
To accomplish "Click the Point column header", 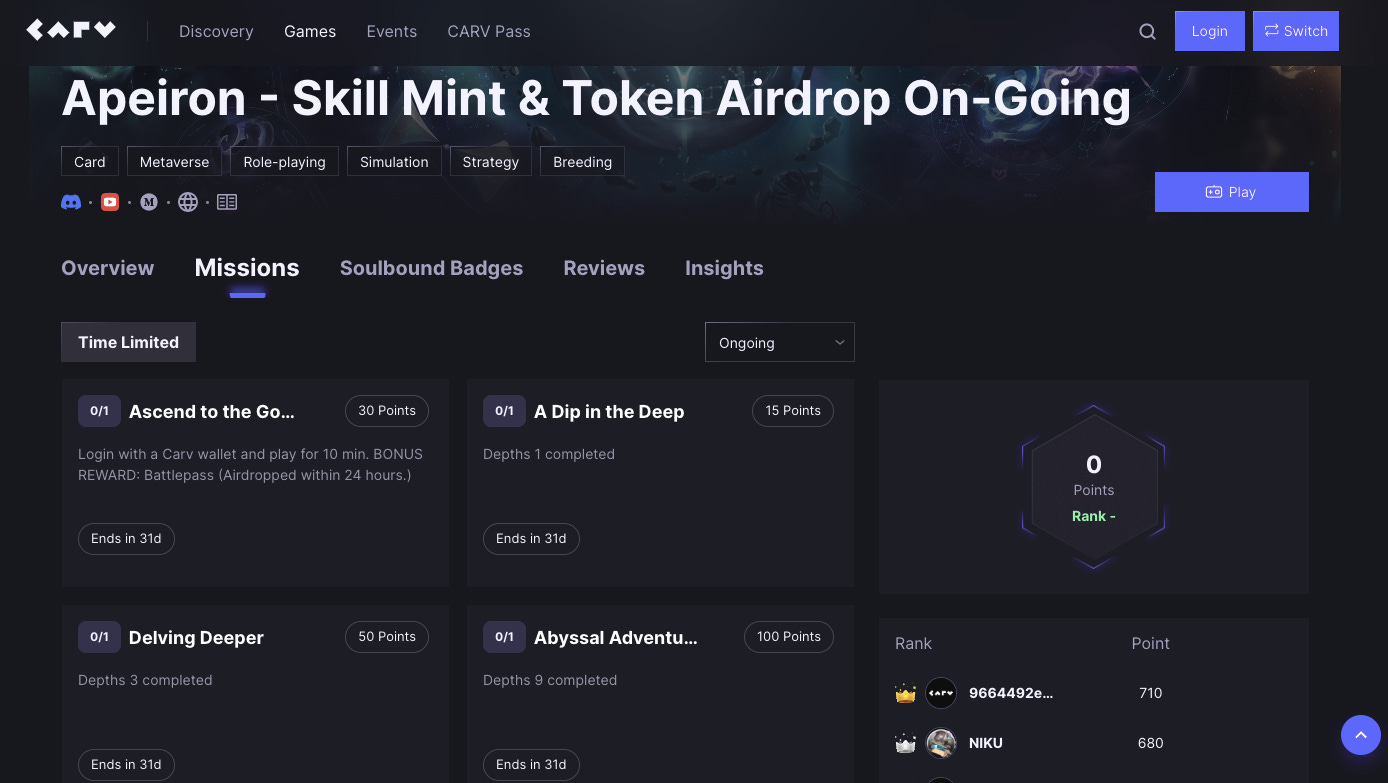I will point(1150,643).
